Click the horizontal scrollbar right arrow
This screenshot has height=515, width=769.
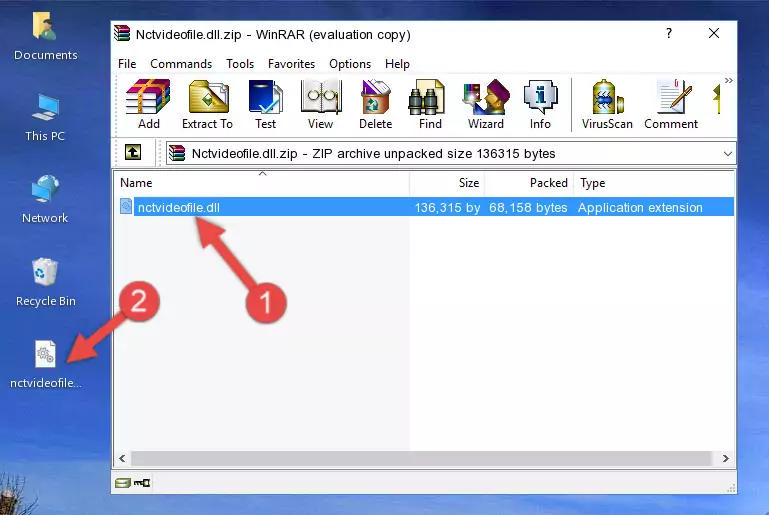click(725, 459)
